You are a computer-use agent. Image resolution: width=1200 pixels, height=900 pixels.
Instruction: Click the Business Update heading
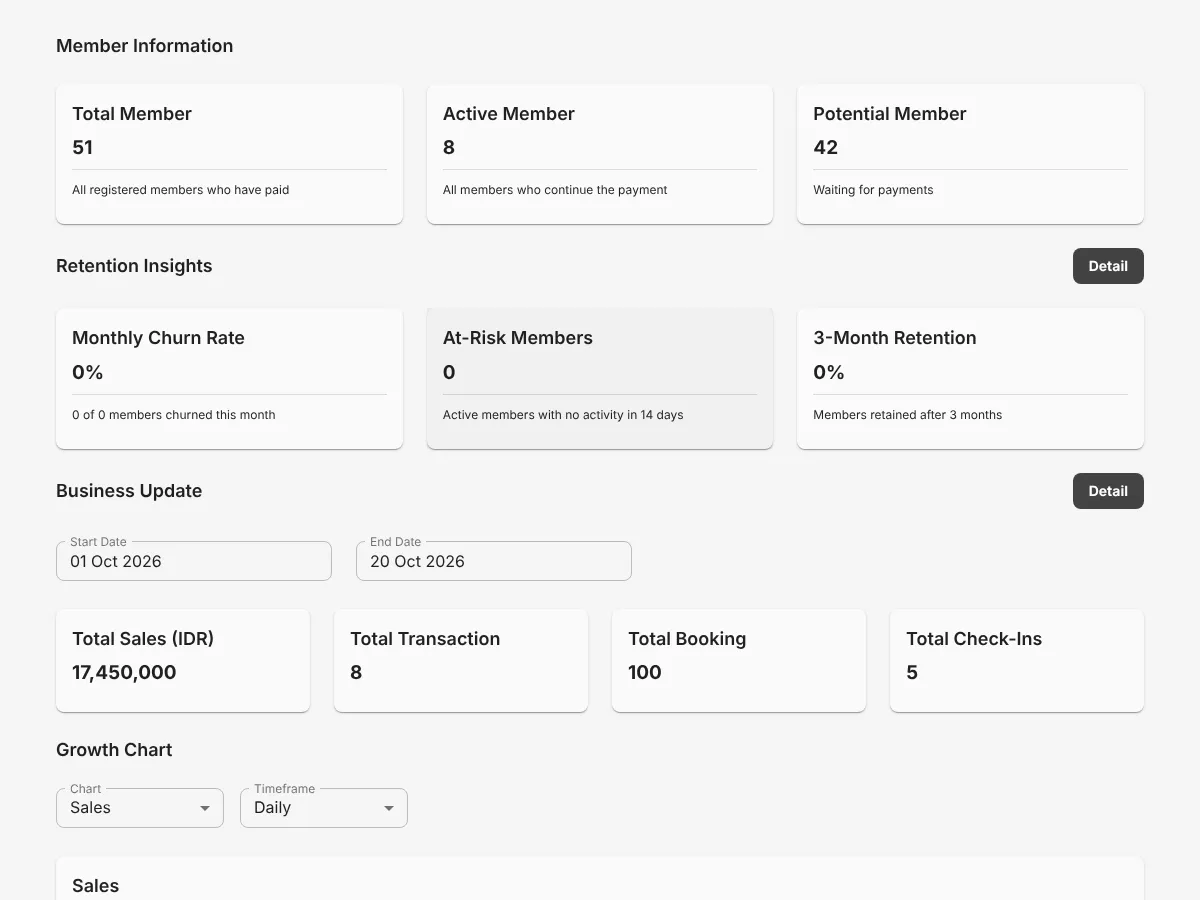coord(129,491)
